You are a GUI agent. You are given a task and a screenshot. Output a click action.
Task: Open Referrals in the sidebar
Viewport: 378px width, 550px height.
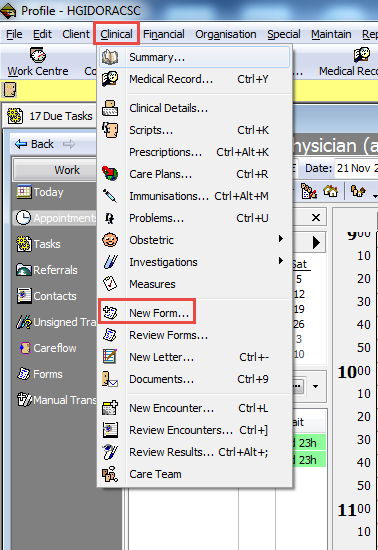[47, 270]
